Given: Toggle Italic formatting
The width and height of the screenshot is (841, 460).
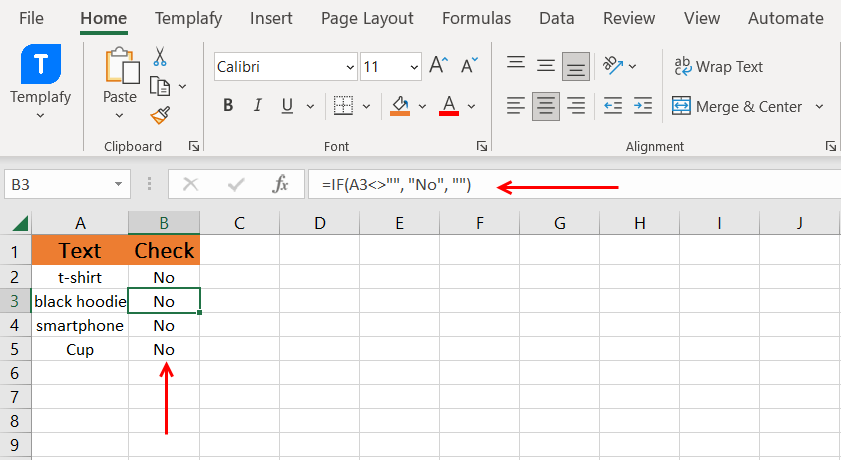Looking at the screenshot, I should click(x=257, y=106).
